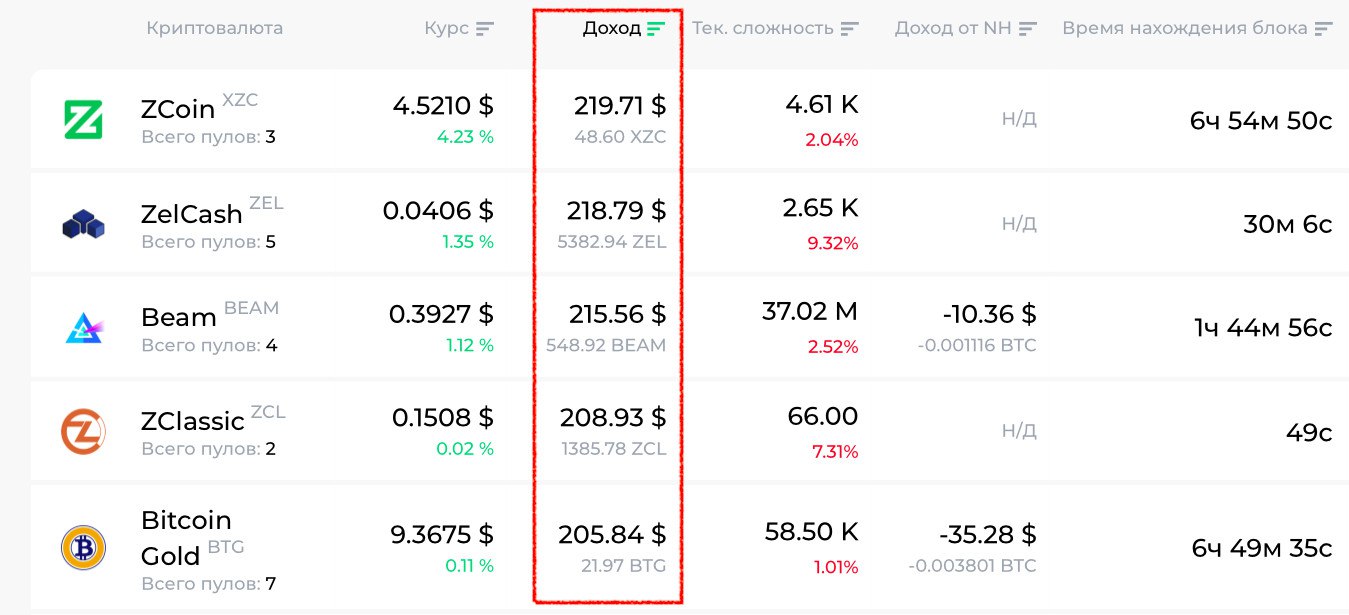The image size is (1349, 615).
Task: Open the ZelCash coin name link
Action: [192, 214]
